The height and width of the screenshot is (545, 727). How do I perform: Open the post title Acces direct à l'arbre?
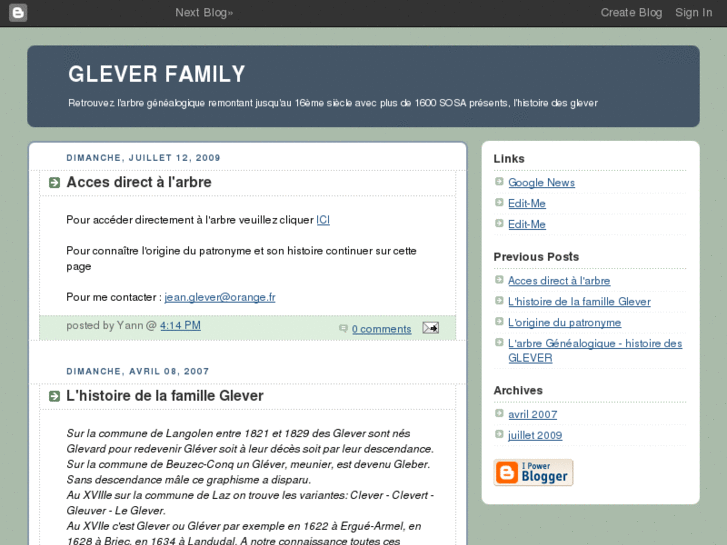click(139, 182)
